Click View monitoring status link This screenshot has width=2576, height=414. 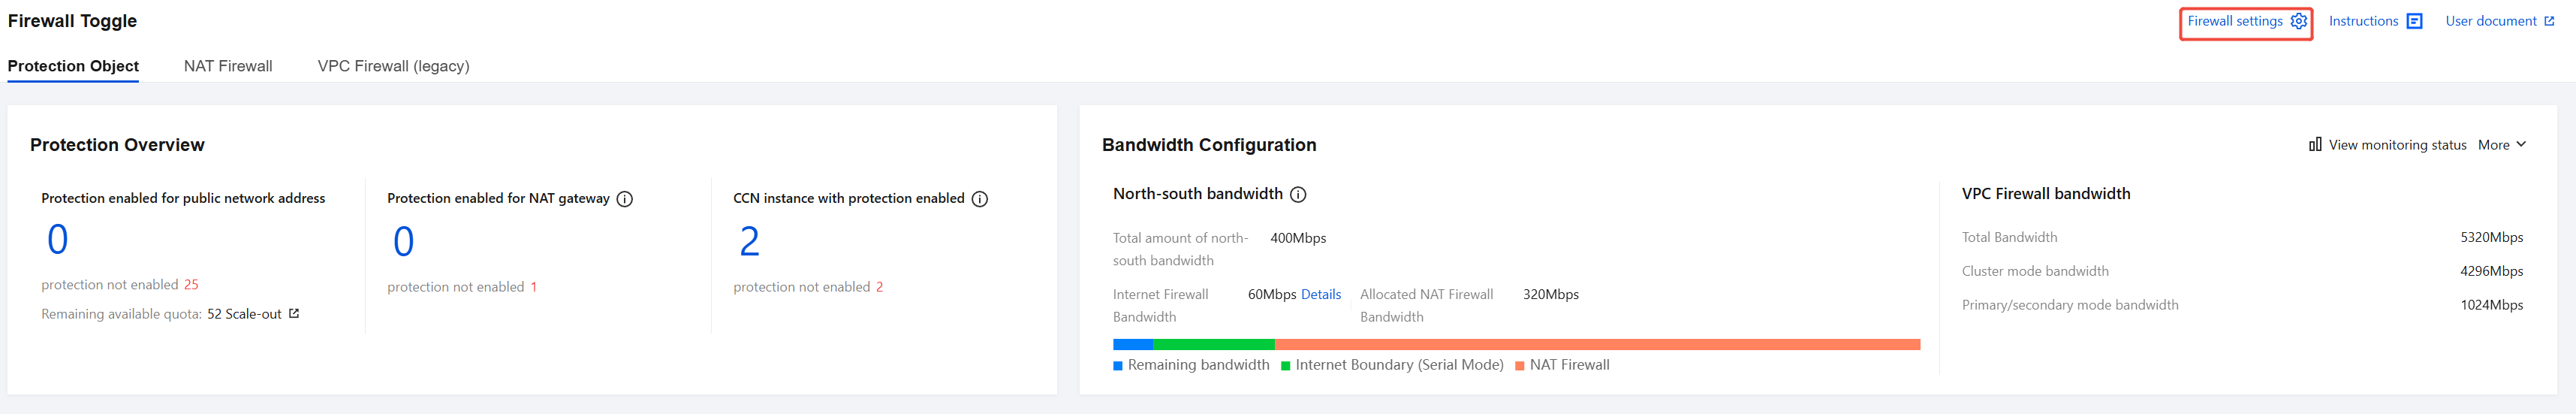(x=2397, y=145)
